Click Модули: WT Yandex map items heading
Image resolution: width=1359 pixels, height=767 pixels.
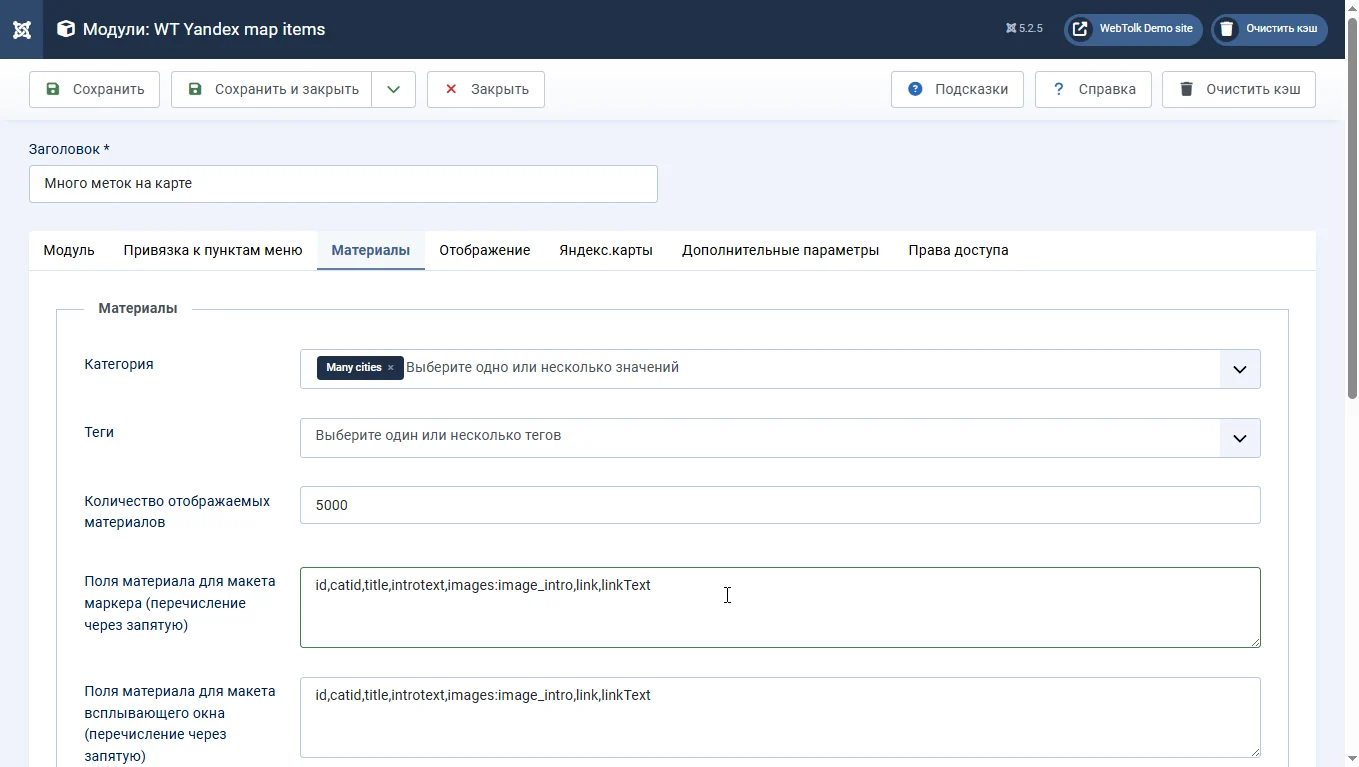204,29
